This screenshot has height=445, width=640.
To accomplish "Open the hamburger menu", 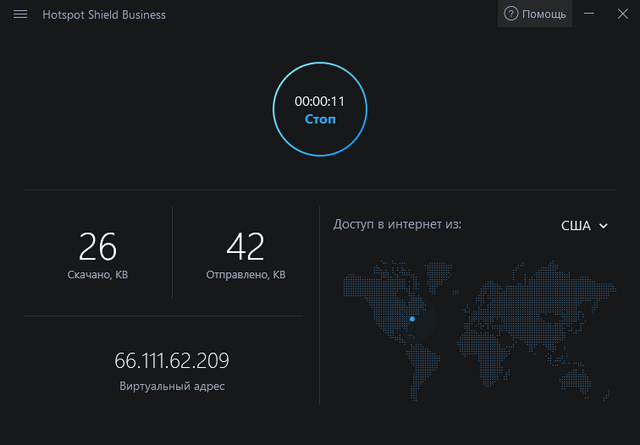I will (x=20, y=15).
